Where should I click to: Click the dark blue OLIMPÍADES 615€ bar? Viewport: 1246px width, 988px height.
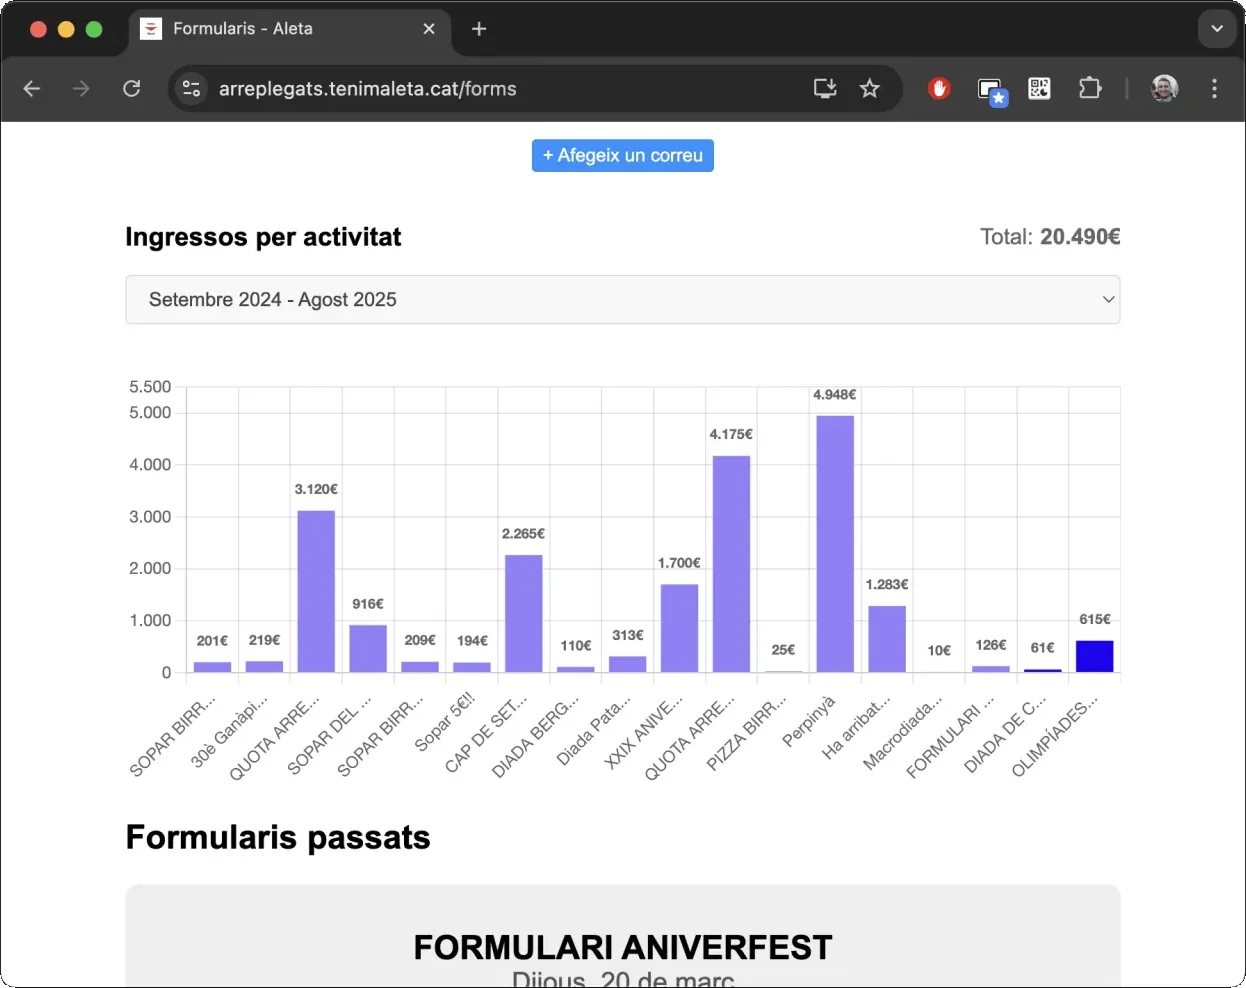(x=1095, y=656)
